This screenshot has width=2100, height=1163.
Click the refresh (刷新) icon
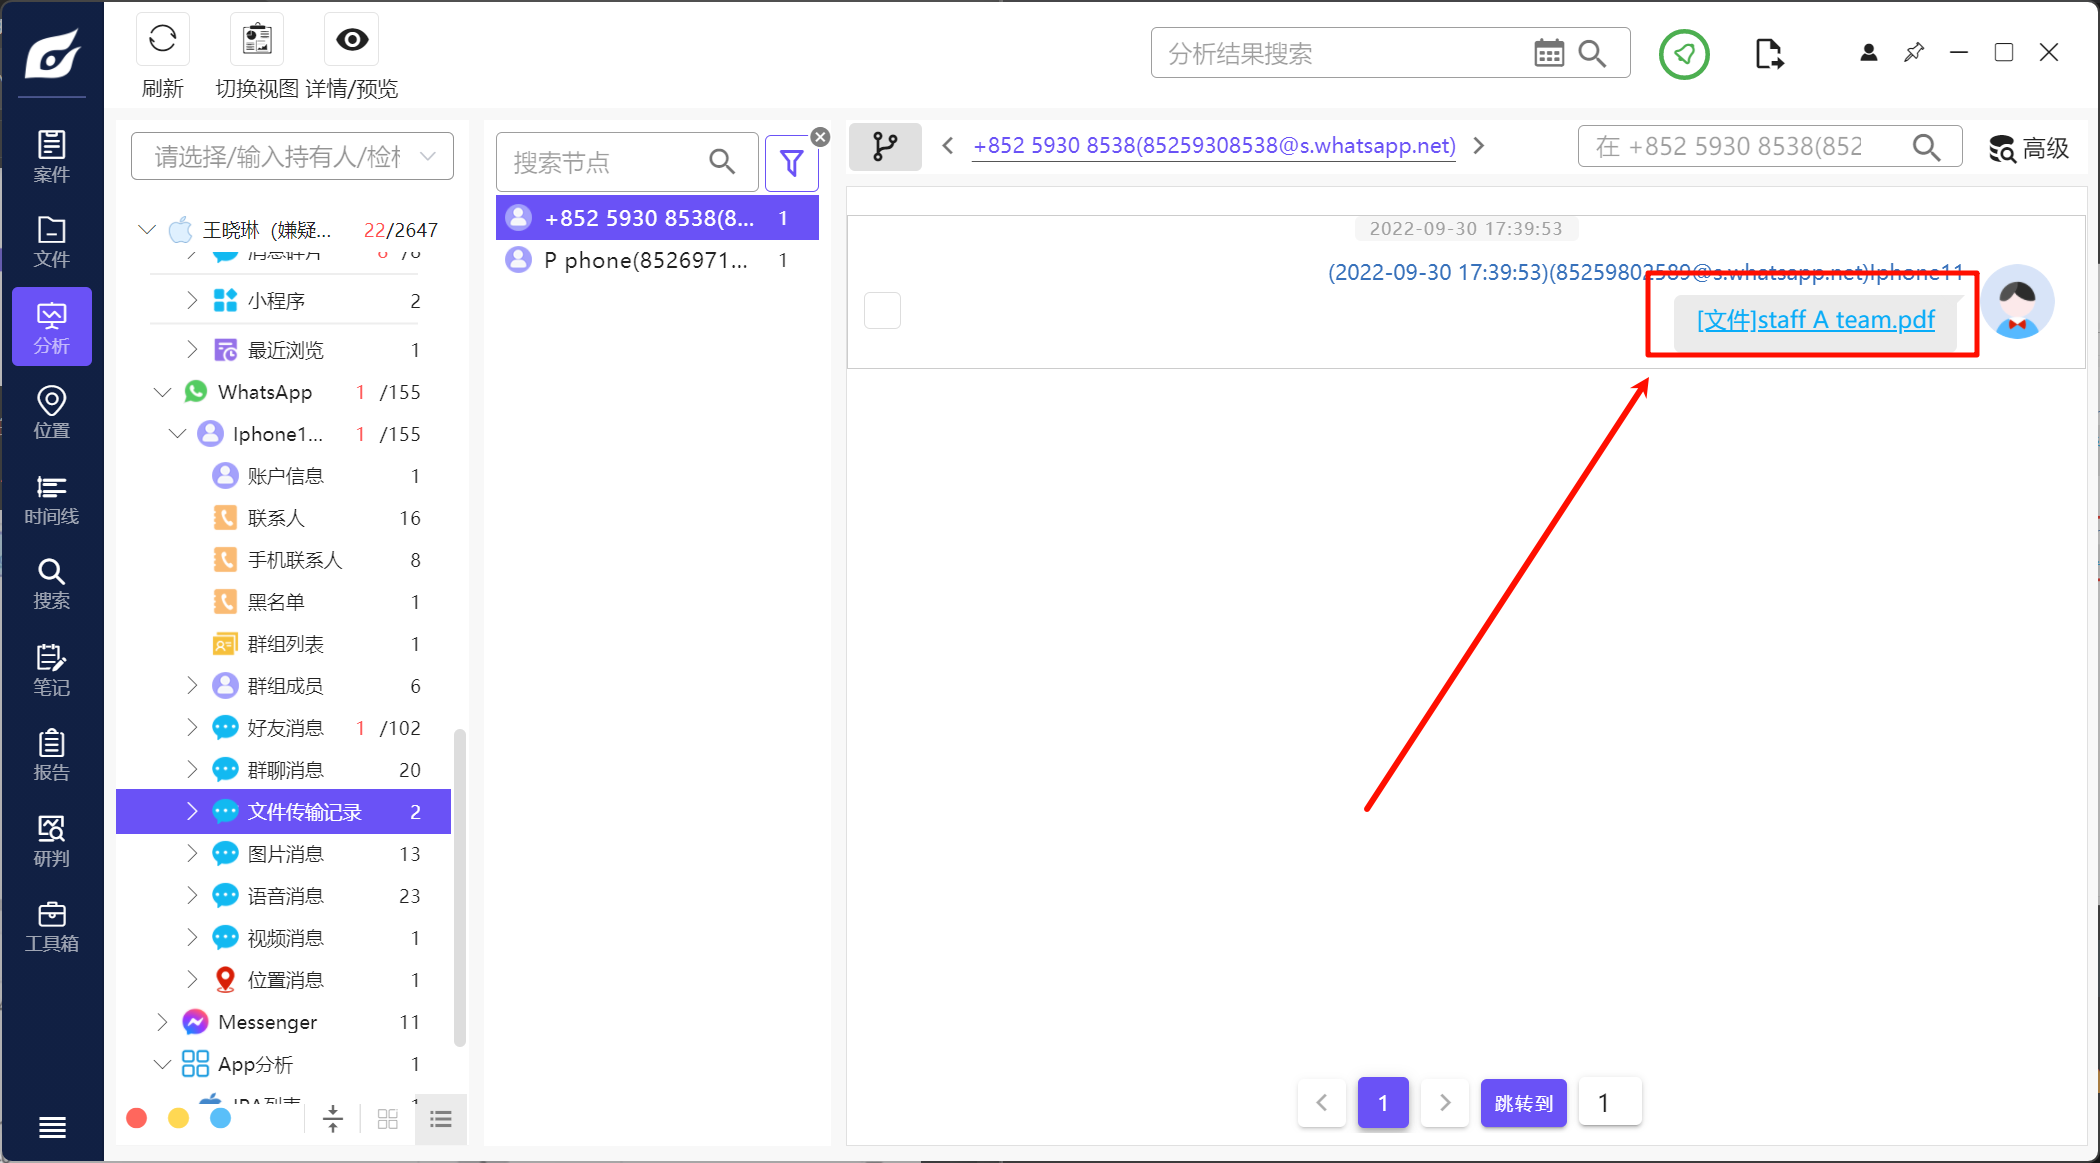click(162, 40)
